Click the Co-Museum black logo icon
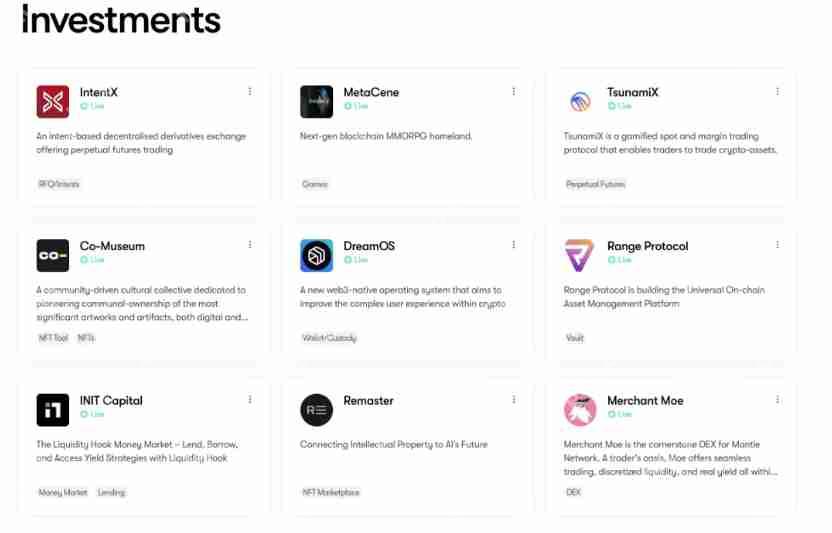 click(x=53, y=255)
